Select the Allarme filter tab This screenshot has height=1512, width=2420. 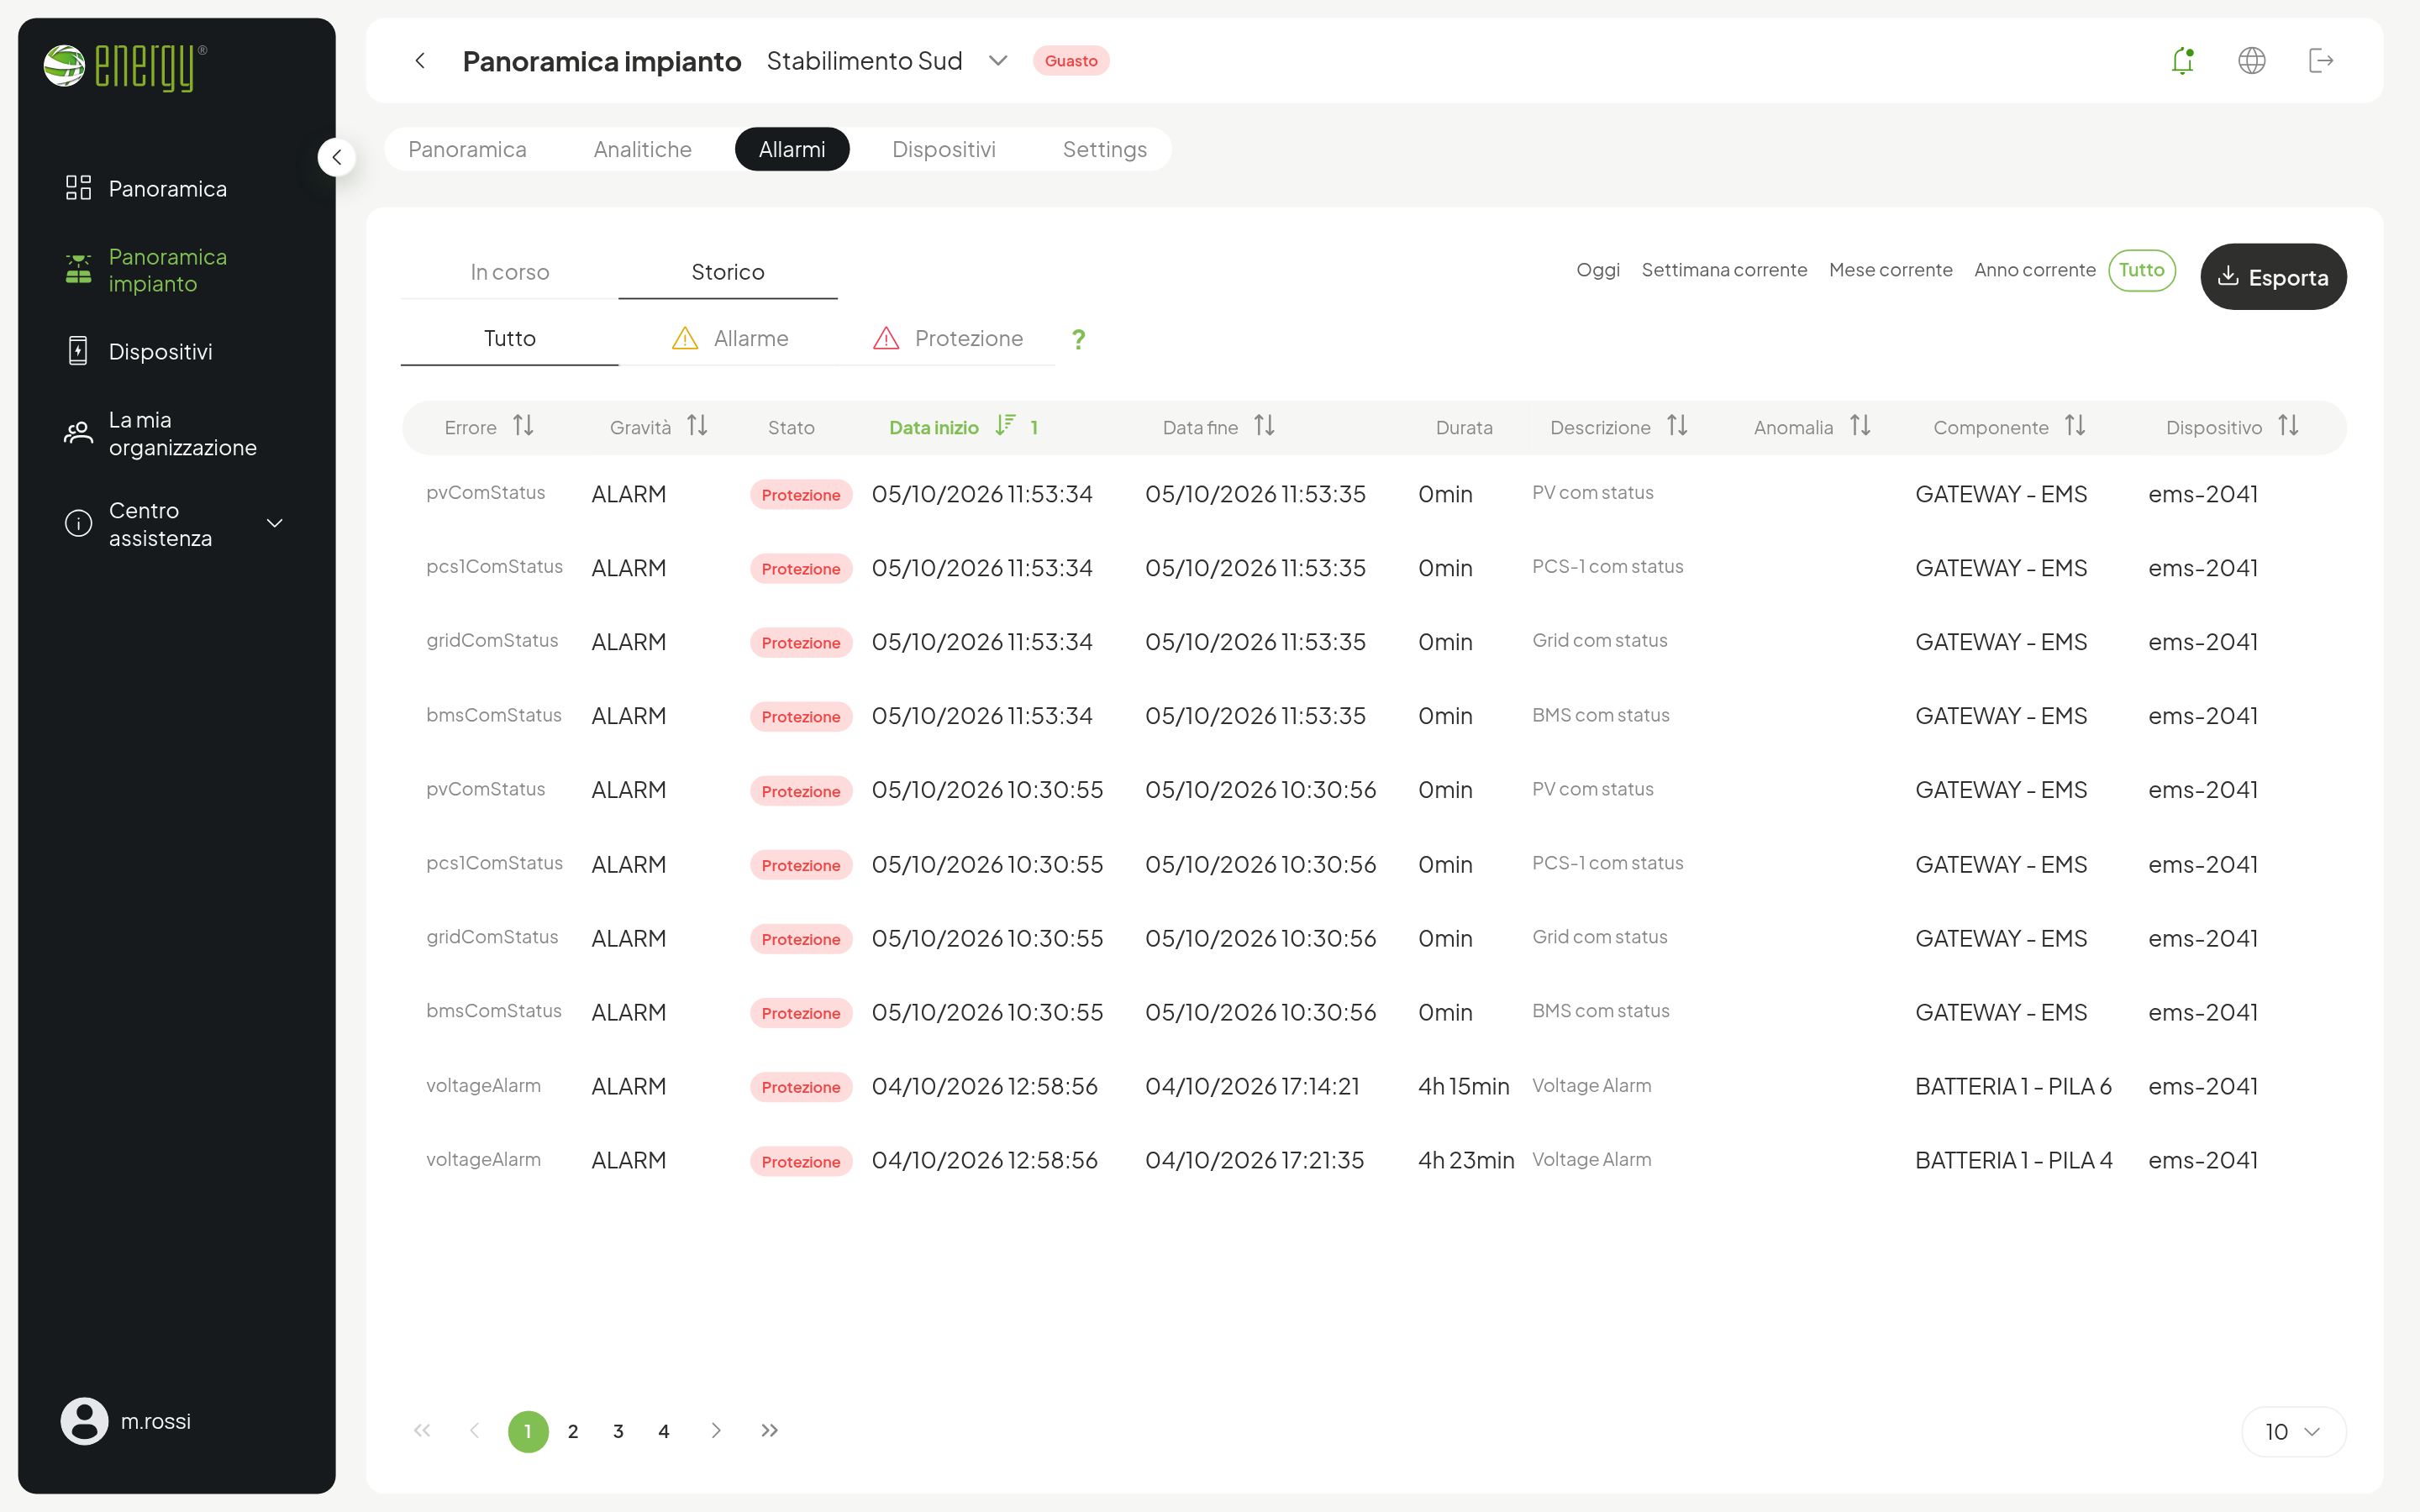click(x=730, y=339)
